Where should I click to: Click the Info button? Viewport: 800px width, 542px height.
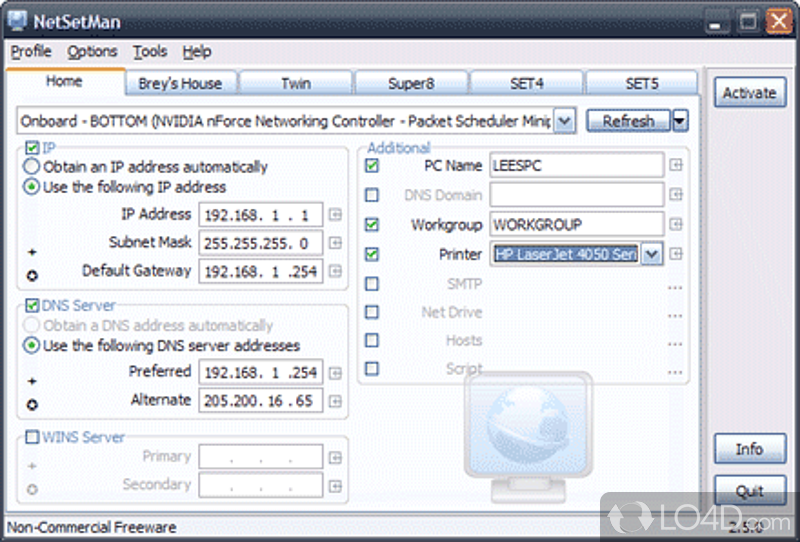tap(749, 449)
